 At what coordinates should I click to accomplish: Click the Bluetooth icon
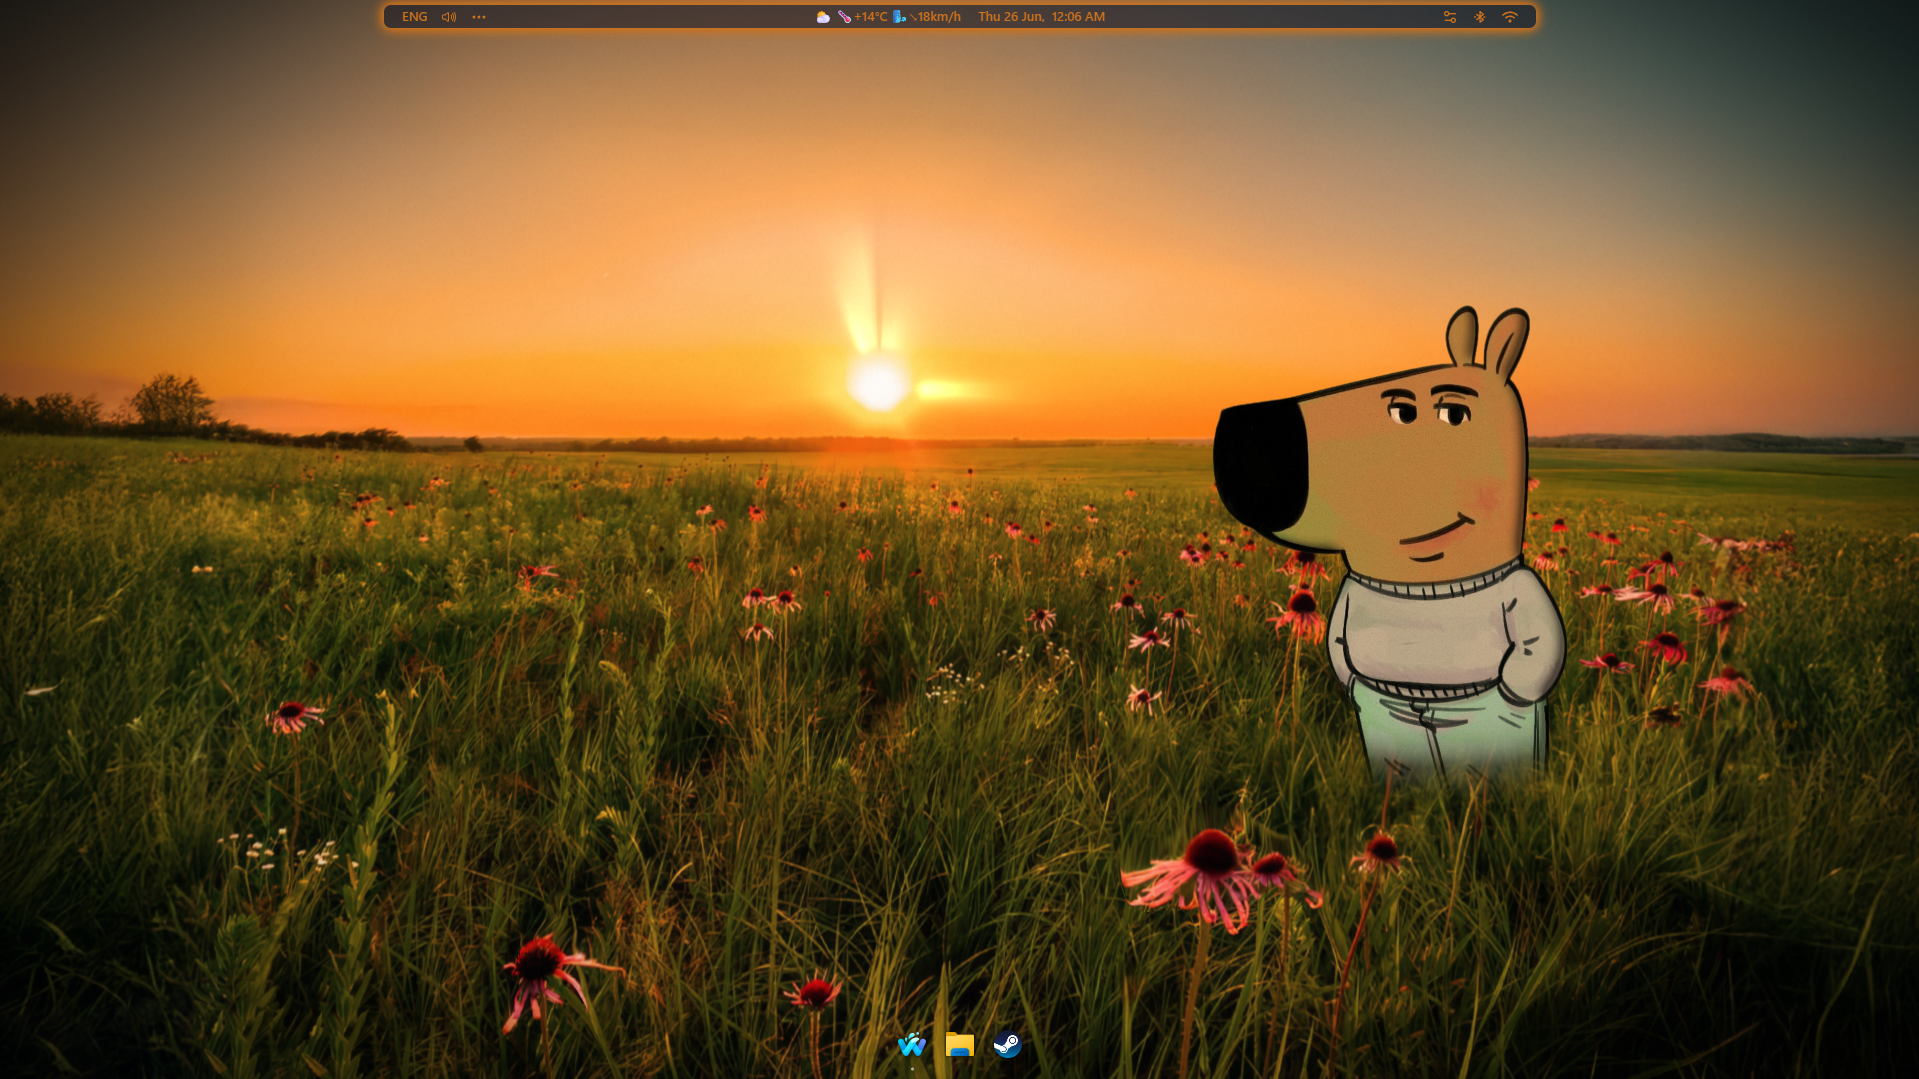click(x=1480, y=17)
